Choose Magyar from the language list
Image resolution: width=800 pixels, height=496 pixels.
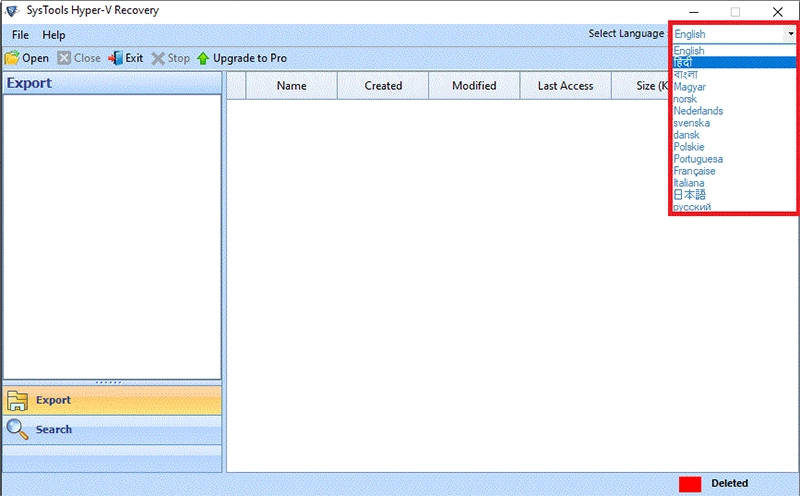click(734, 87)
